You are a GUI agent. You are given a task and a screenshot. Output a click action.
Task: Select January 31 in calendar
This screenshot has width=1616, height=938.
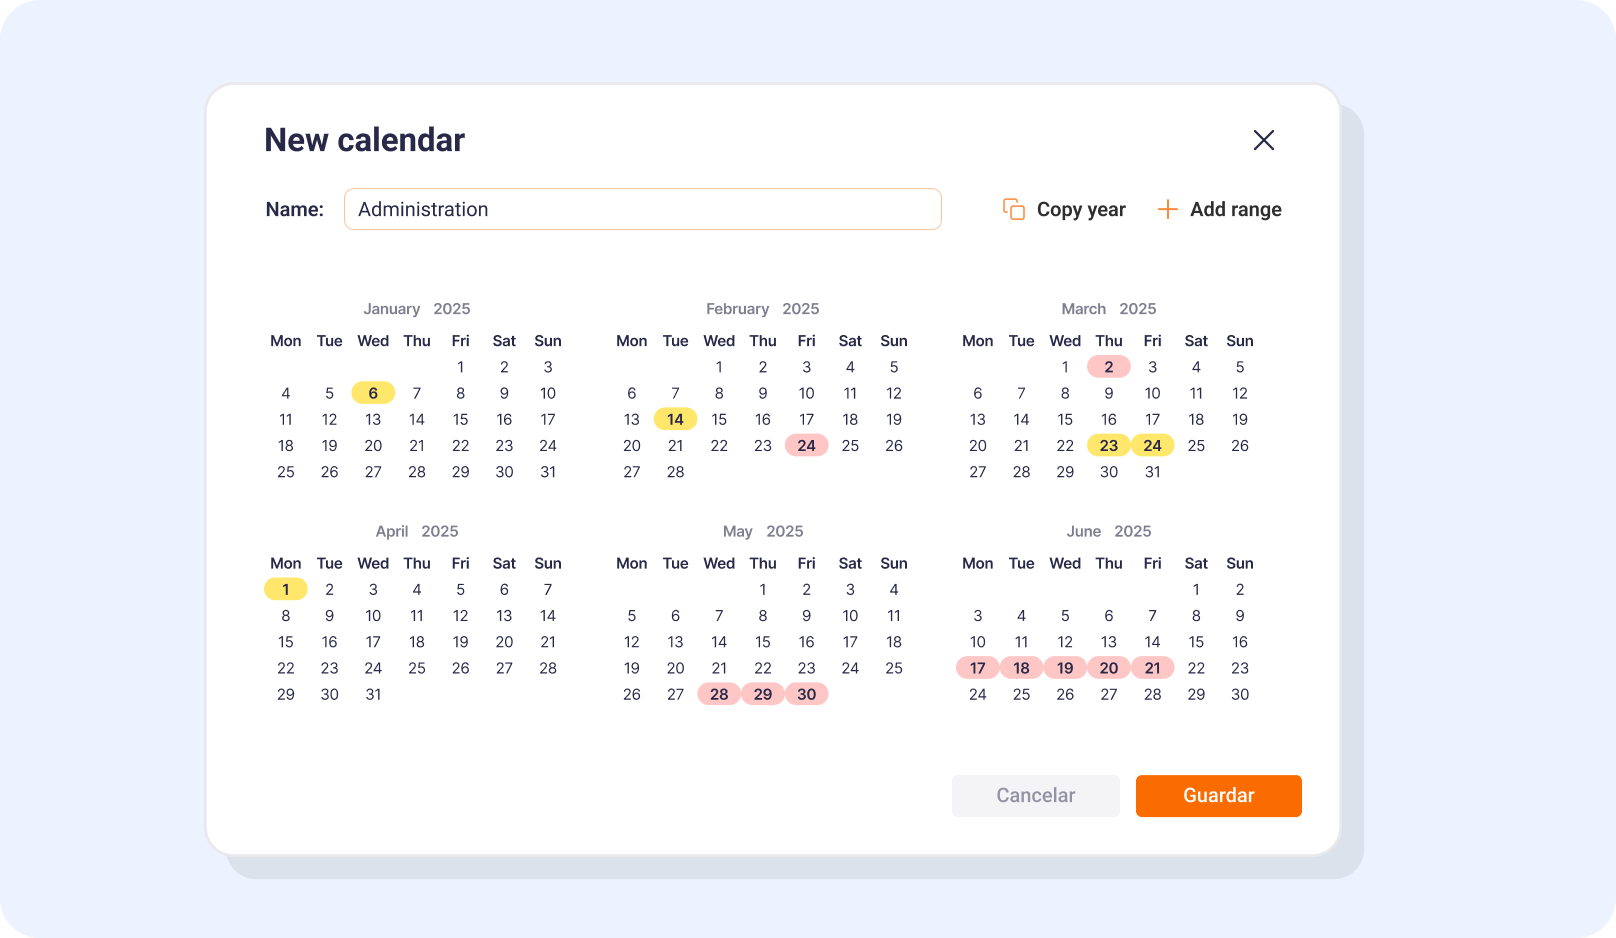coord(548,472)
